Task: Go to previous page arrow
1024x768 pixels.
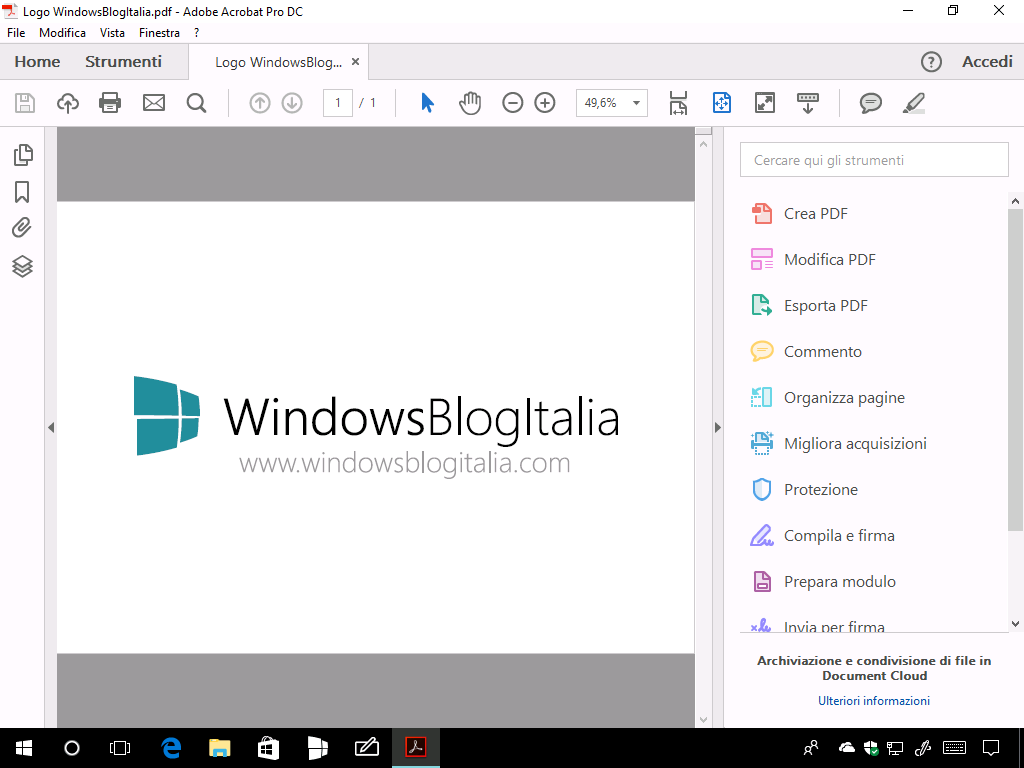Action: [260, 103]
